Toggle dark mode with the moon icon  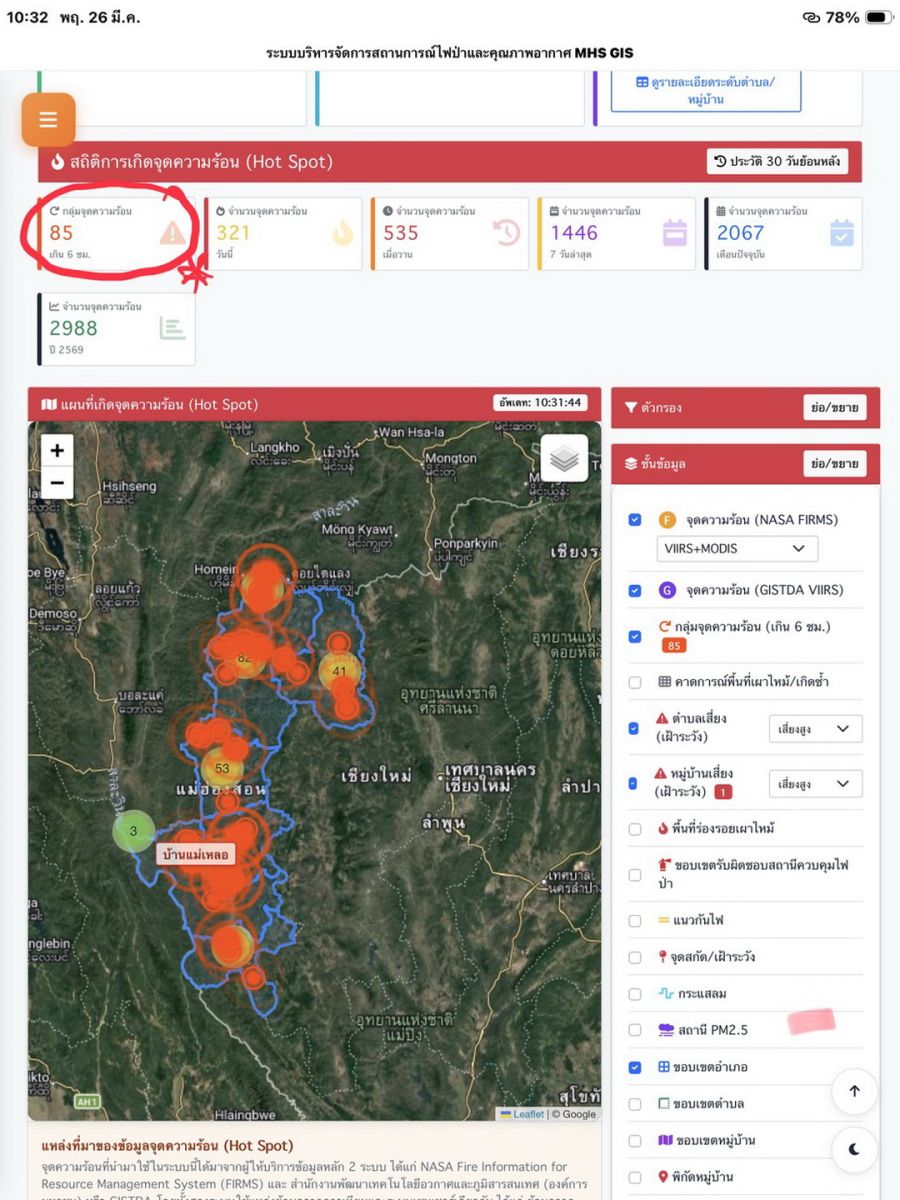click(x=853, y=1149)
